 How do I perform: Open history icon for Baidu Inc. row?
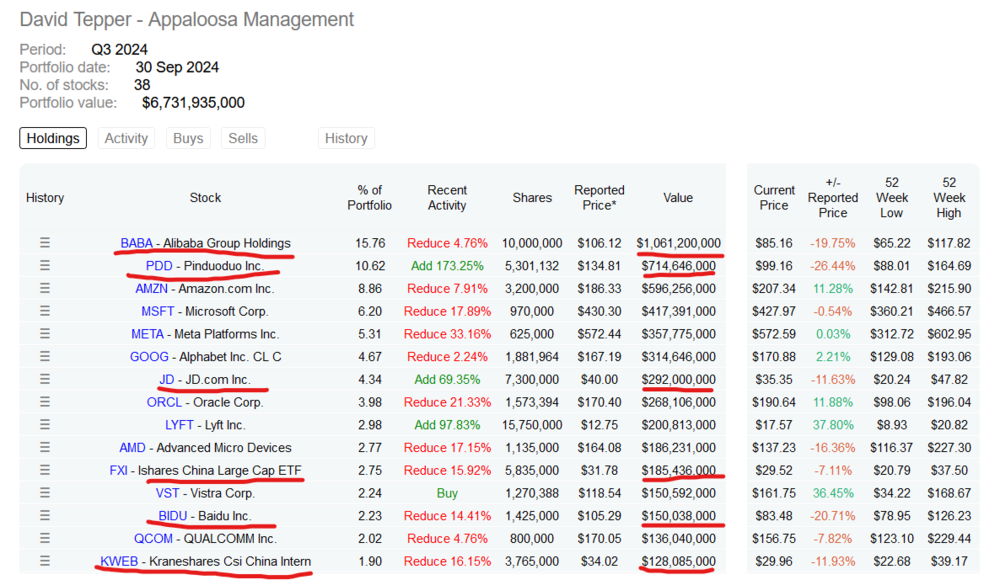pos(45,516)
